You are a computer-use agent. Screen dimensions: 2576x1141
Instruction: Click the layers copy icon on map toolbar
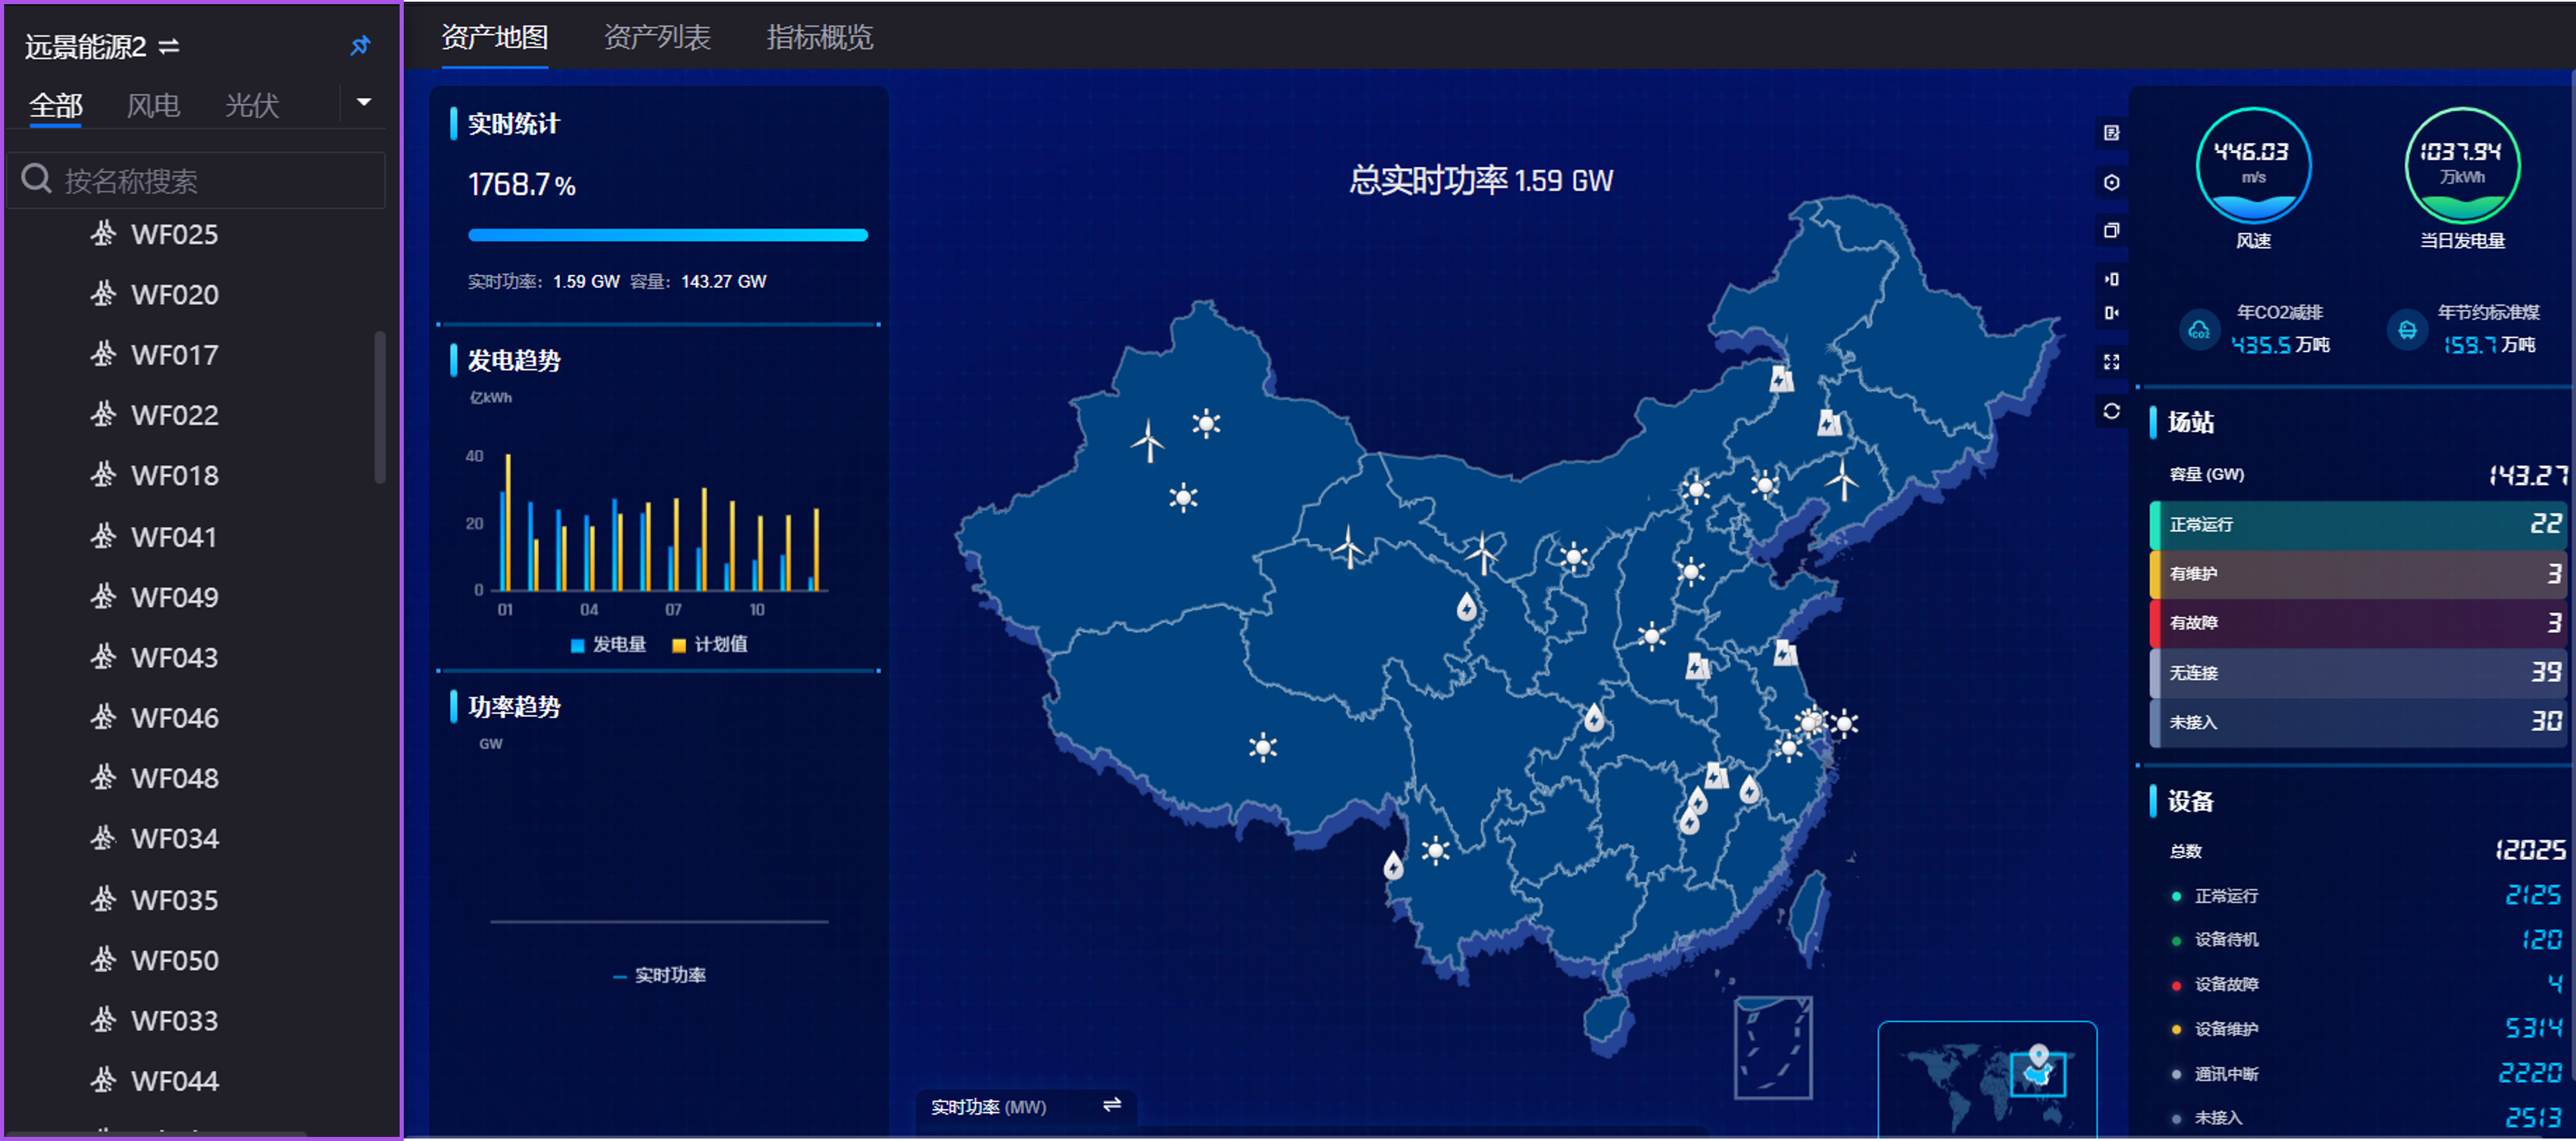tap(2111, 230)
